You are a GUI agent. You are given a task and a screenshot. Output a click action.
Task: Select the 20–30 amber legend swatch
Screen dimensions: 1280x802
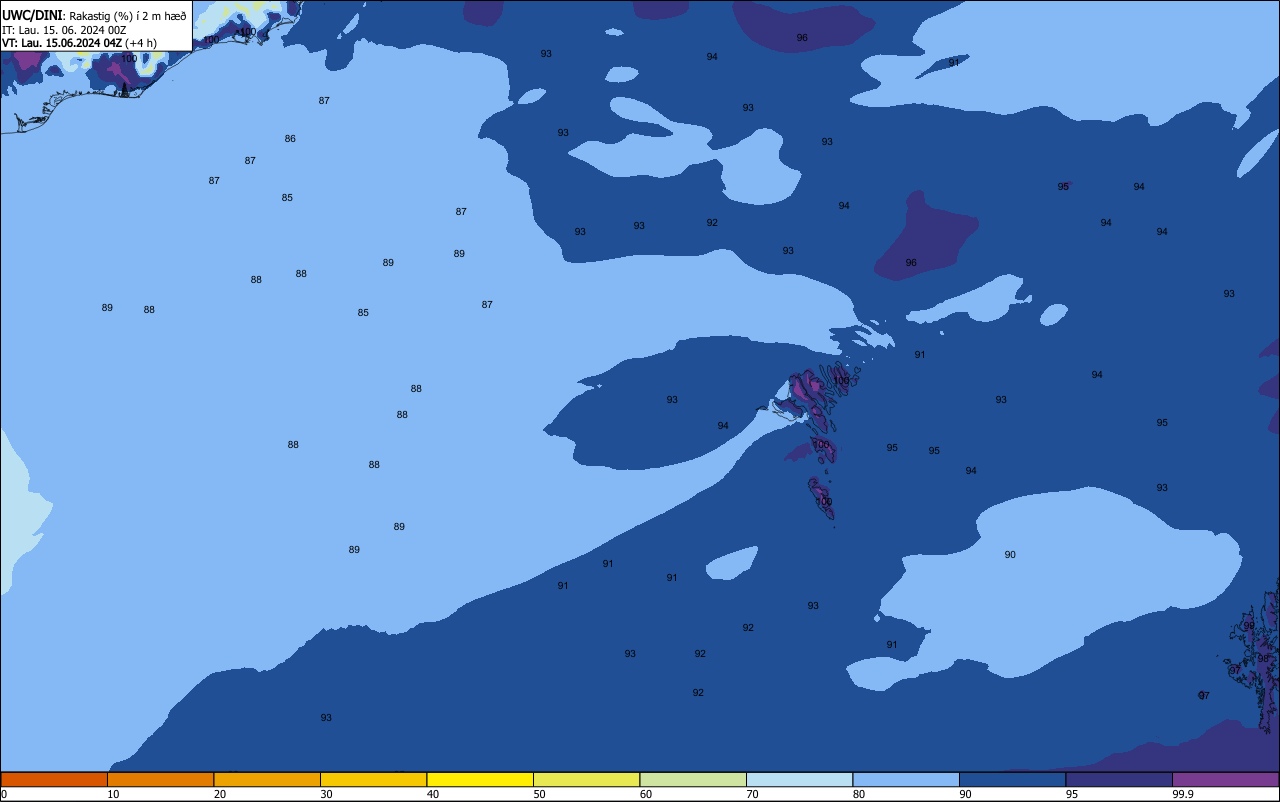pos(267,779)
